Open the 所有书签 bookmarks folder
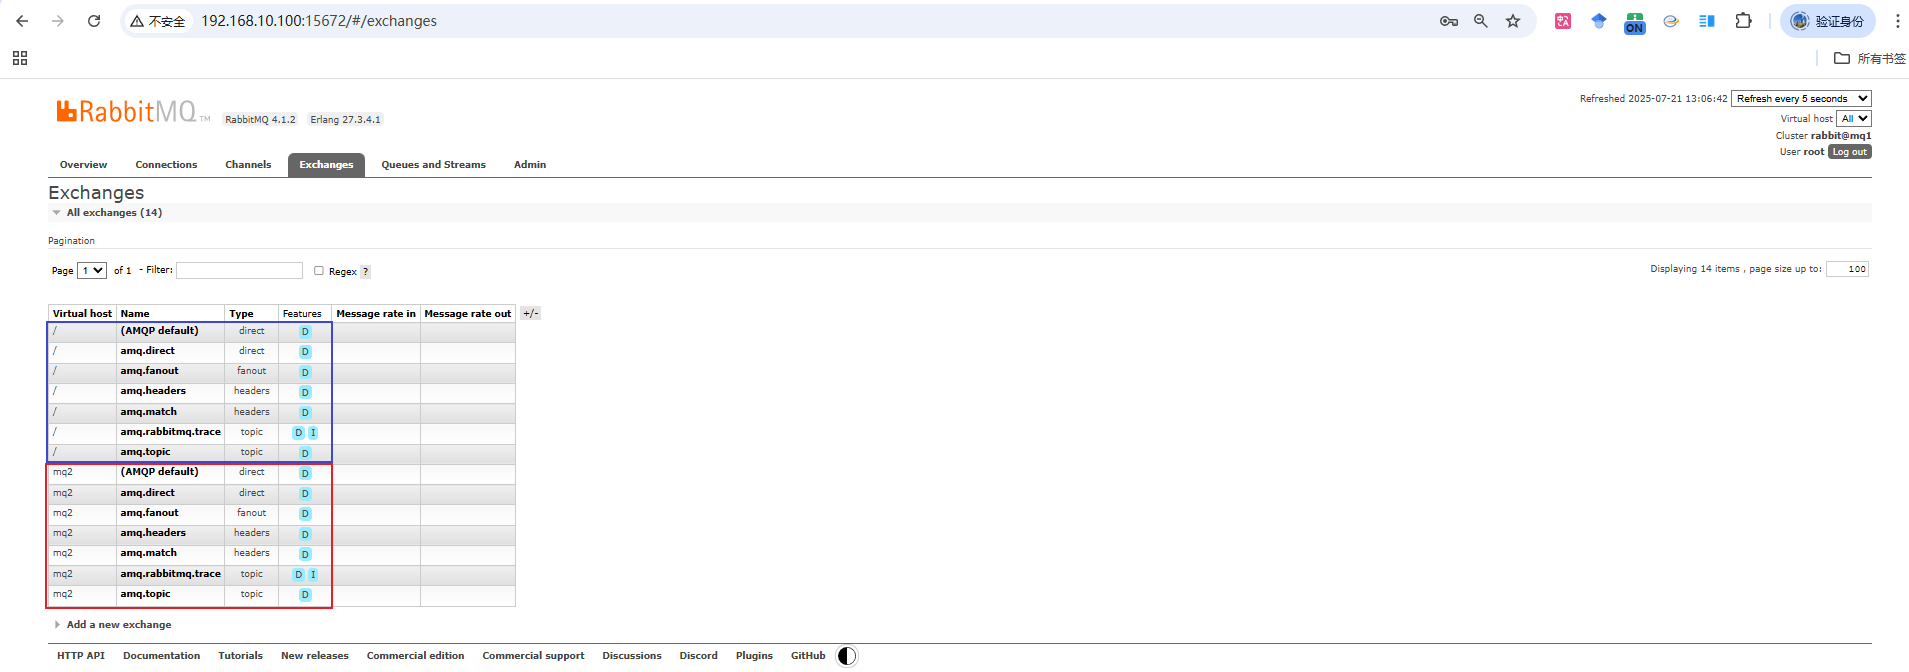The height and width of the screenshot is (672, 1909). pyautogui.click(x=1870, y=58)
